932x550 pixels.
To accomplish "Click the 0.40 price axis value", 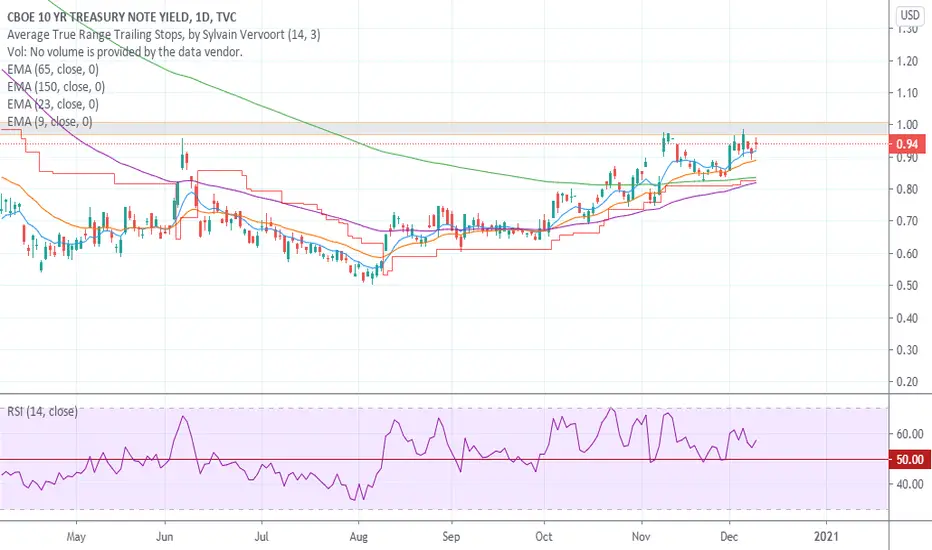I will coord(907,318).
